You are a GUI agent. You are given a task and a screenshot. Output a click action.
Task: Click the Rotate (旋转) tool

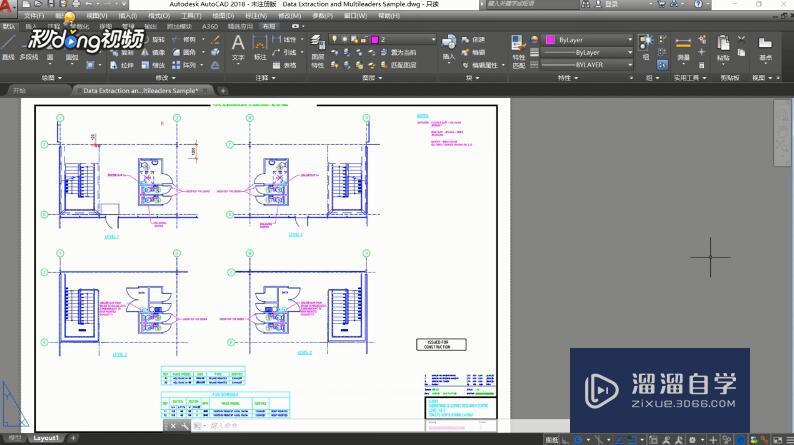click(153, 39)
